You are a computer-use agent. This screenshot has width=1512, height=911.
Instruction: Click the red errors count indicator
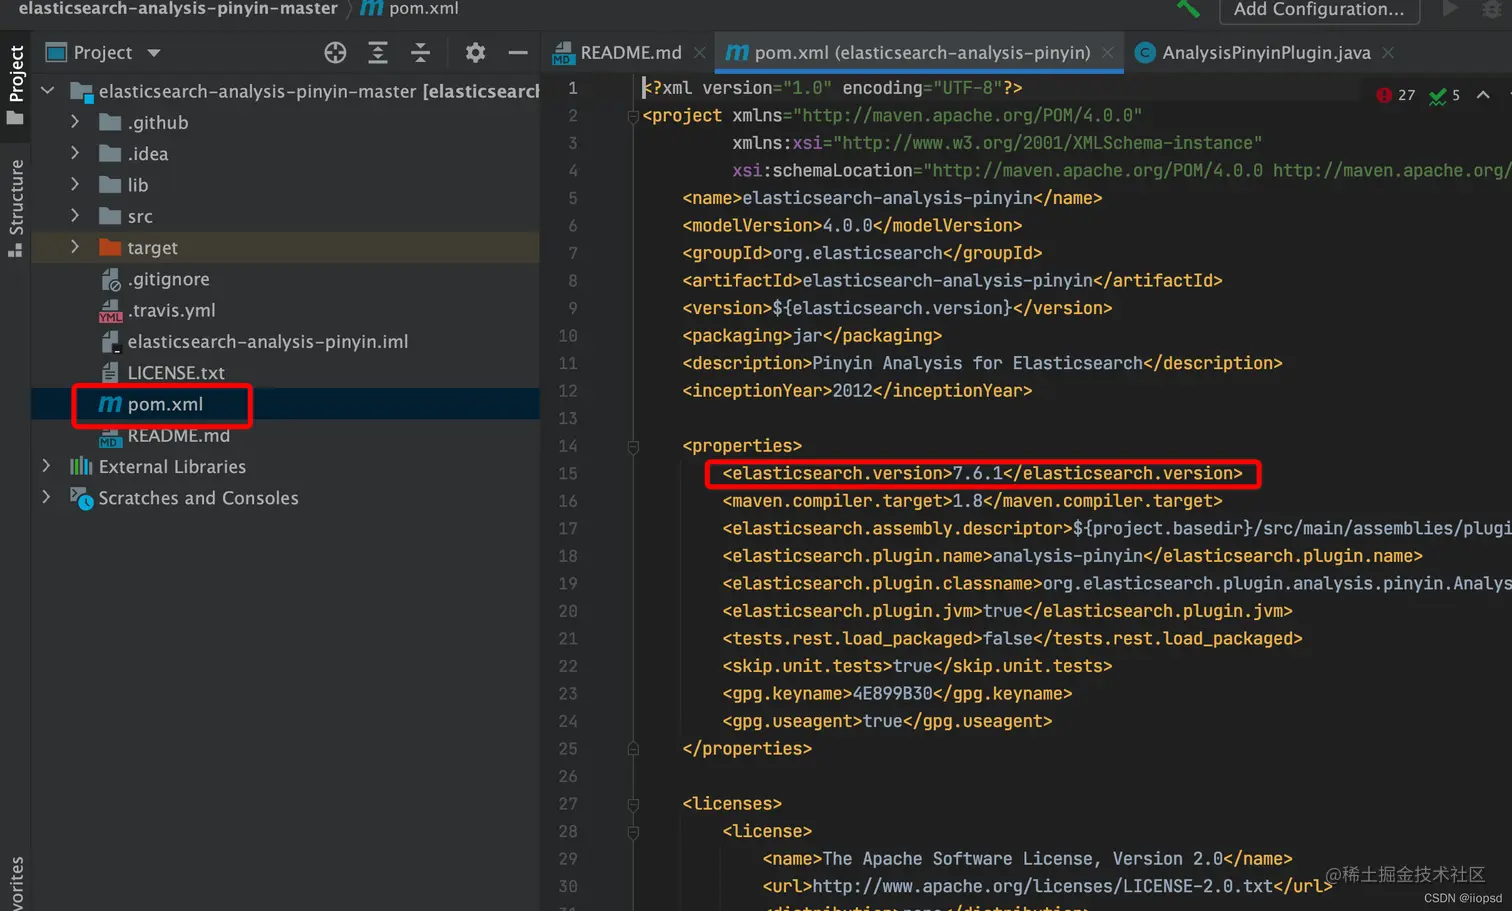tap(1396, 95)
